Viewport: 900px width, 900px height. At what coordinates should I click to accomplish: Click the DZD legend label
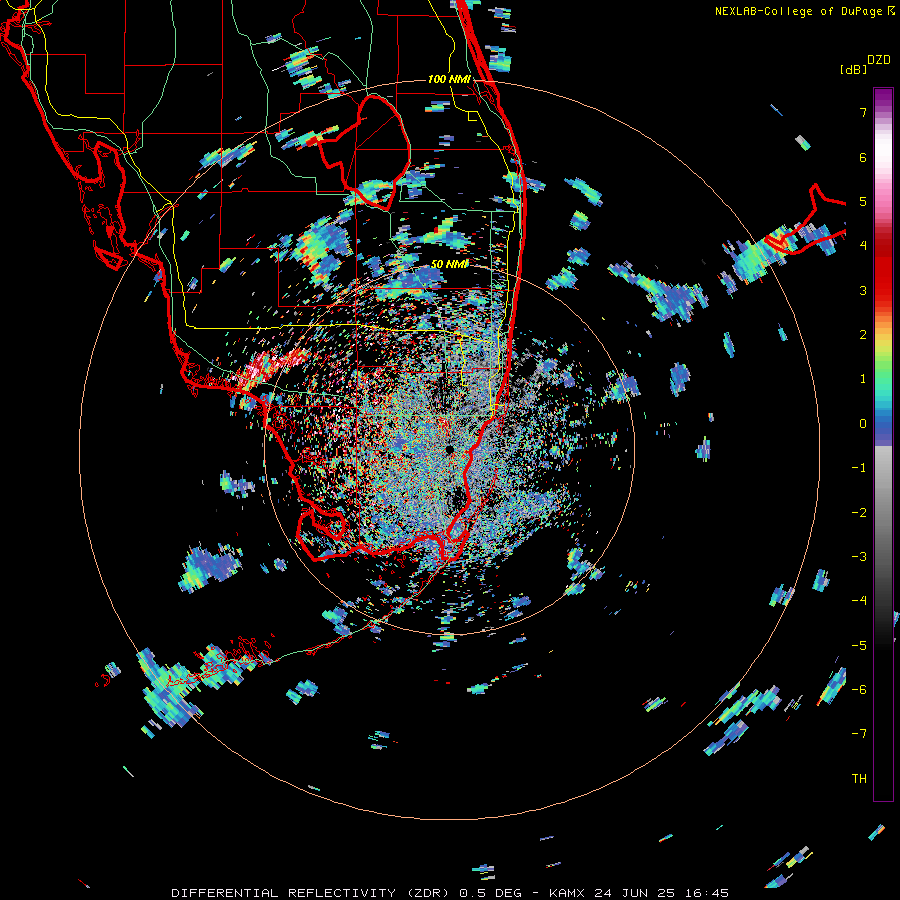coord(879,60)
